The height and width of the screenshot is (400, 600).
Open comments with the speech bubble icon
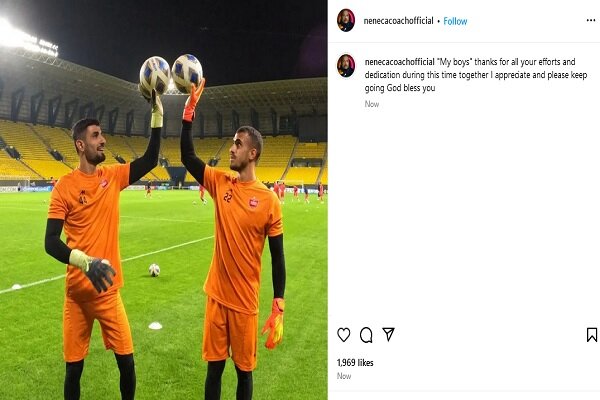[366, 335]
